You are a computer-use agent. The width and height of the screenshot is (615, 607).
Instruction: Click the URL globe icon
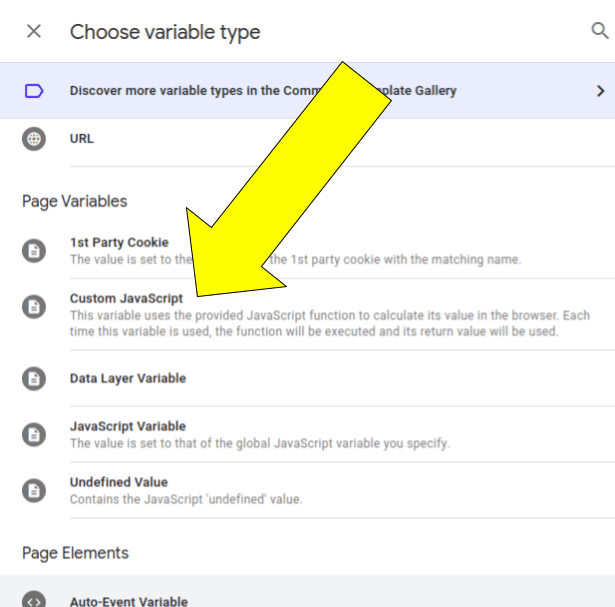point(34,139)
